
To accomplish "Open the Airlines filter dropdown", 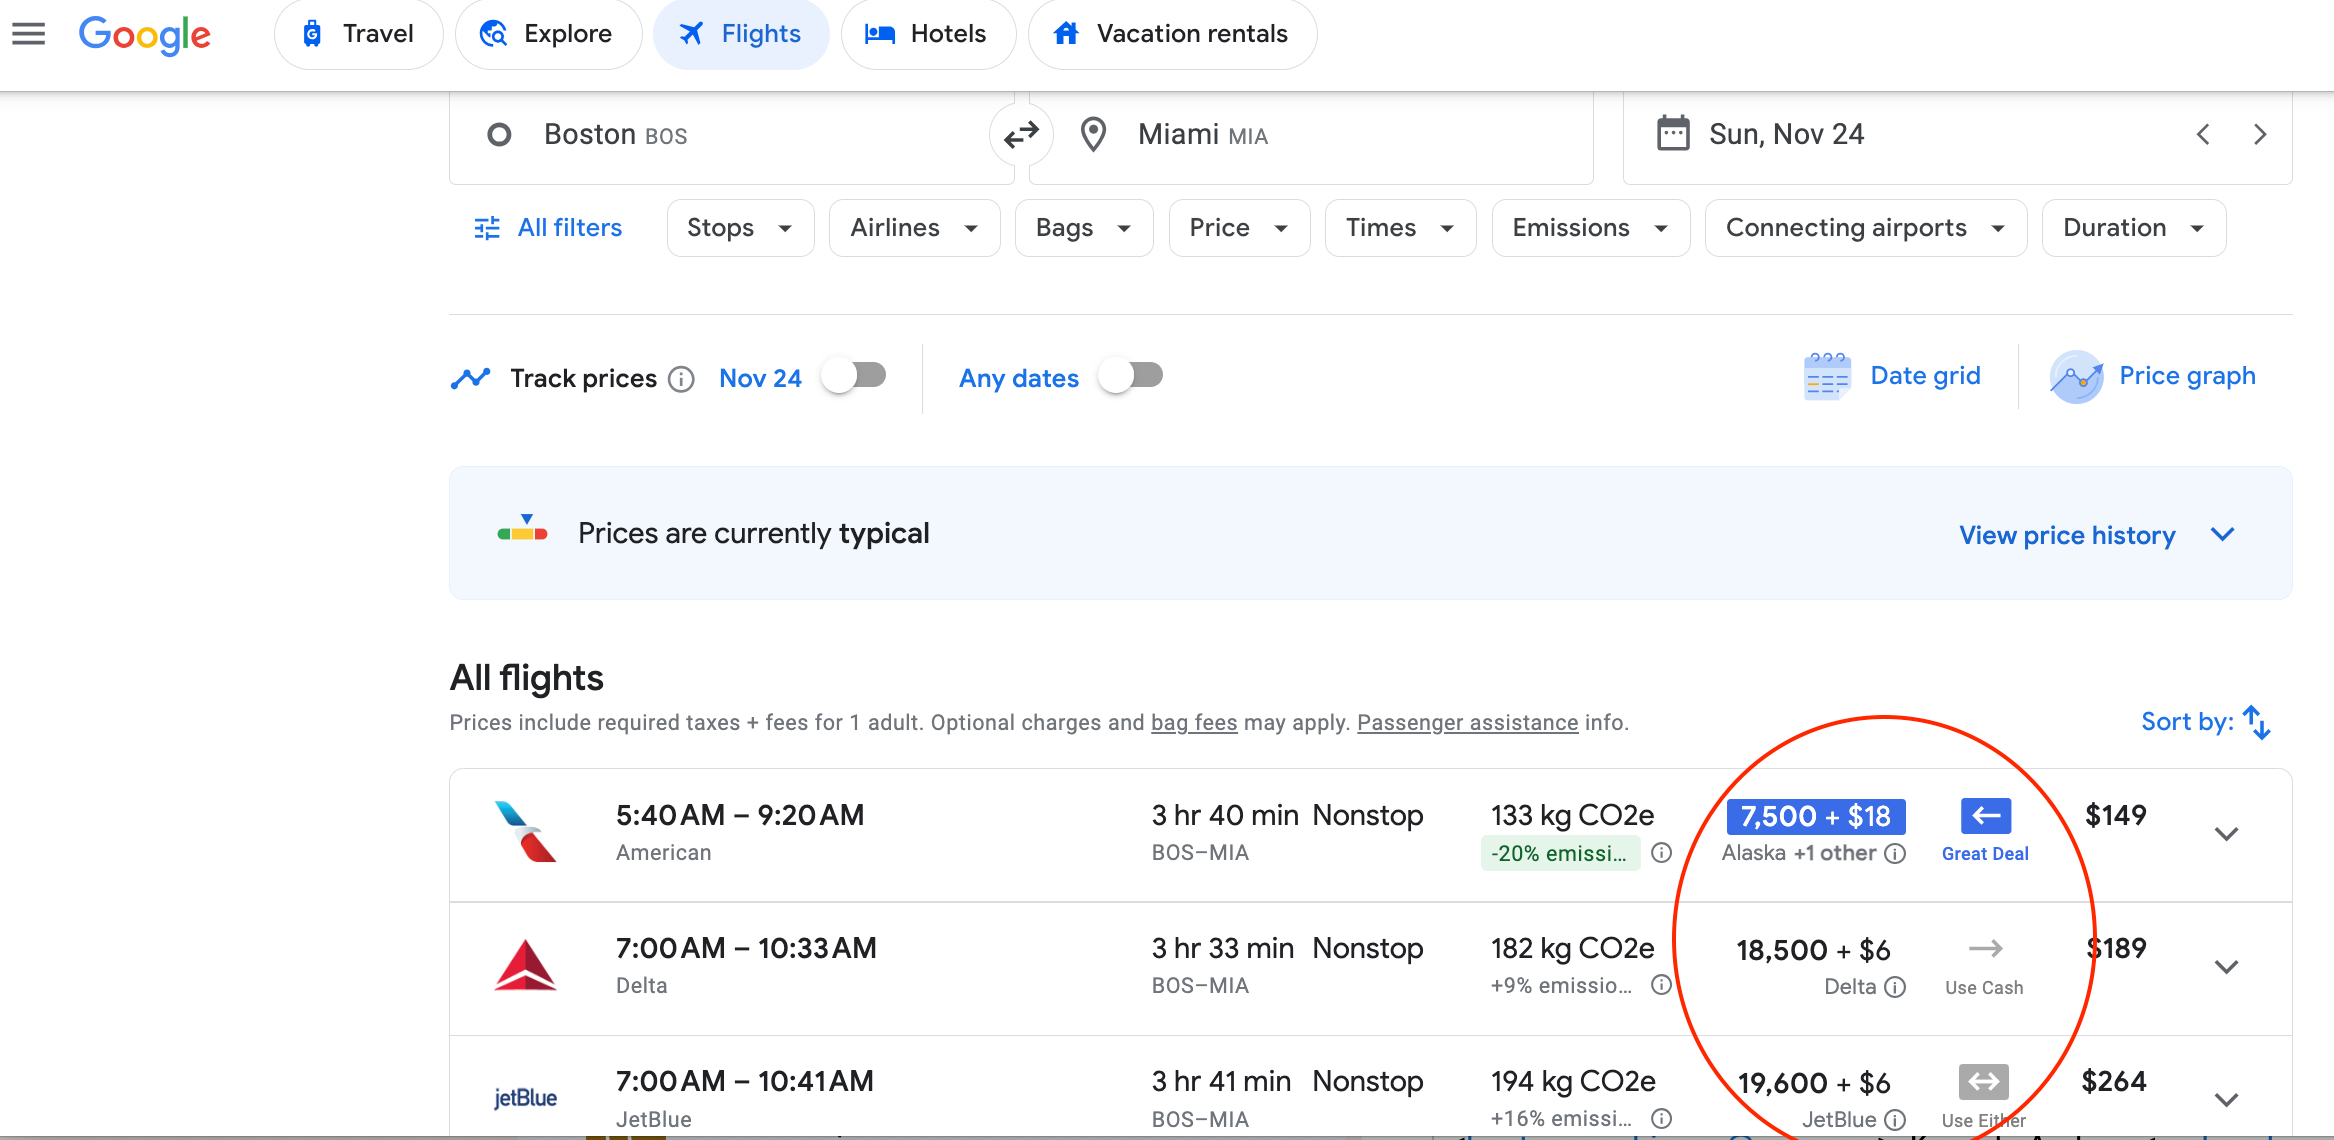I will 914,228.
